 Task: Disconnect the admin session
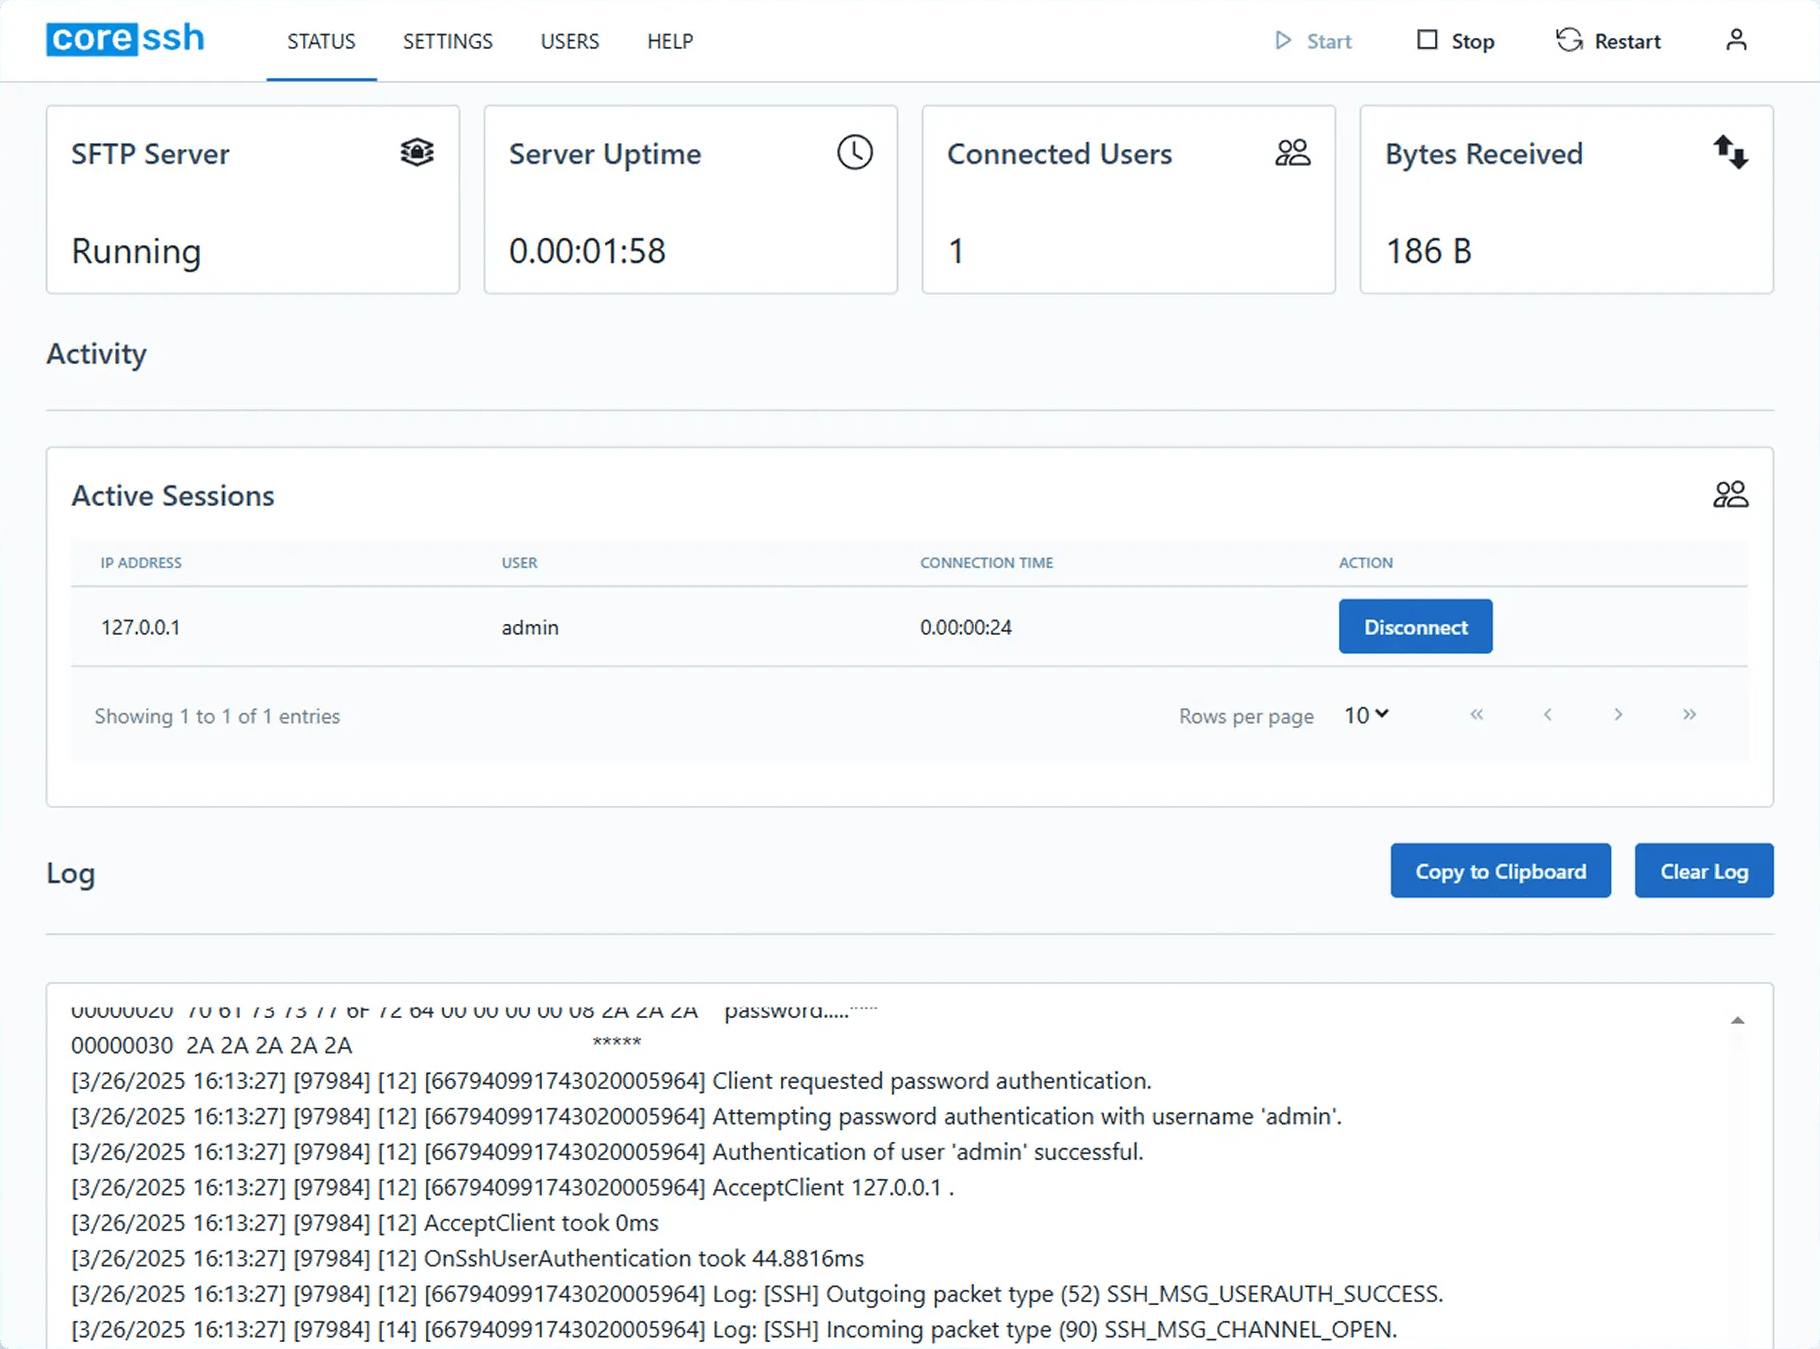1415,627
